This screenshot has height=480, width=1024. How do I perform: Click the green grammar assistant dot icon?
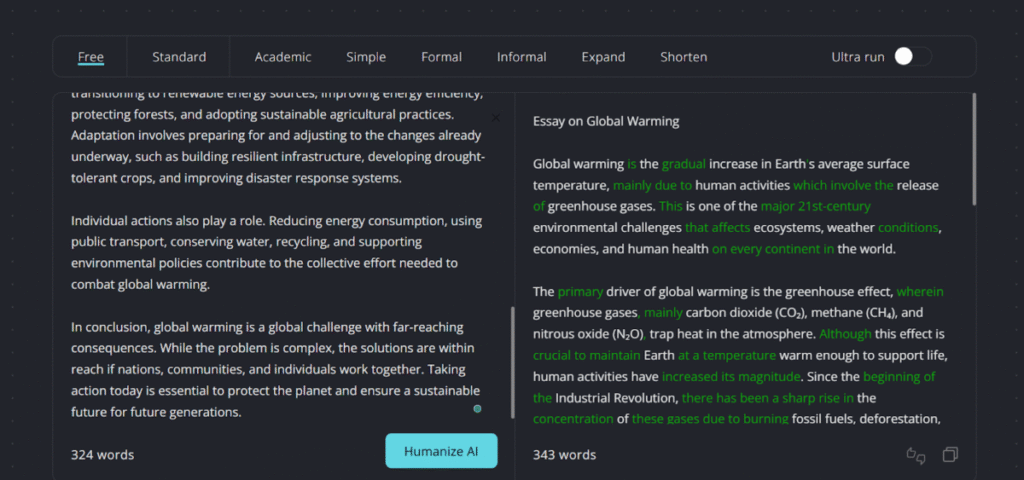tap(477, 408)
